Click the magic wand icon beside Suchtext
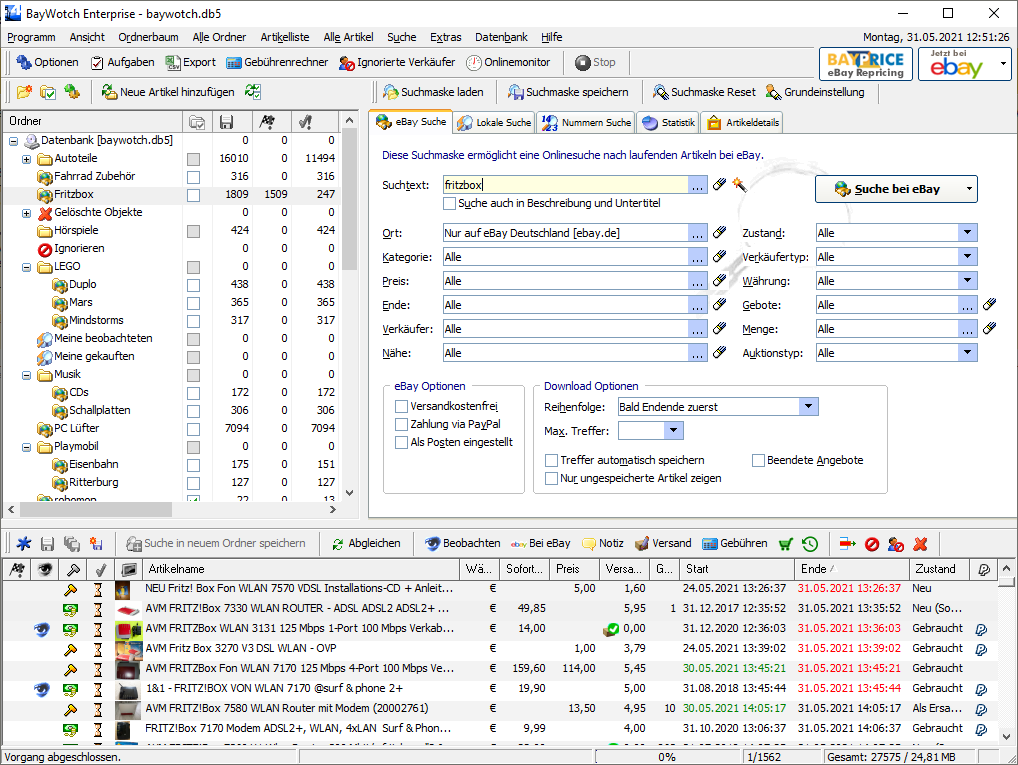1018x765 pixels. [x=739, y=185]
